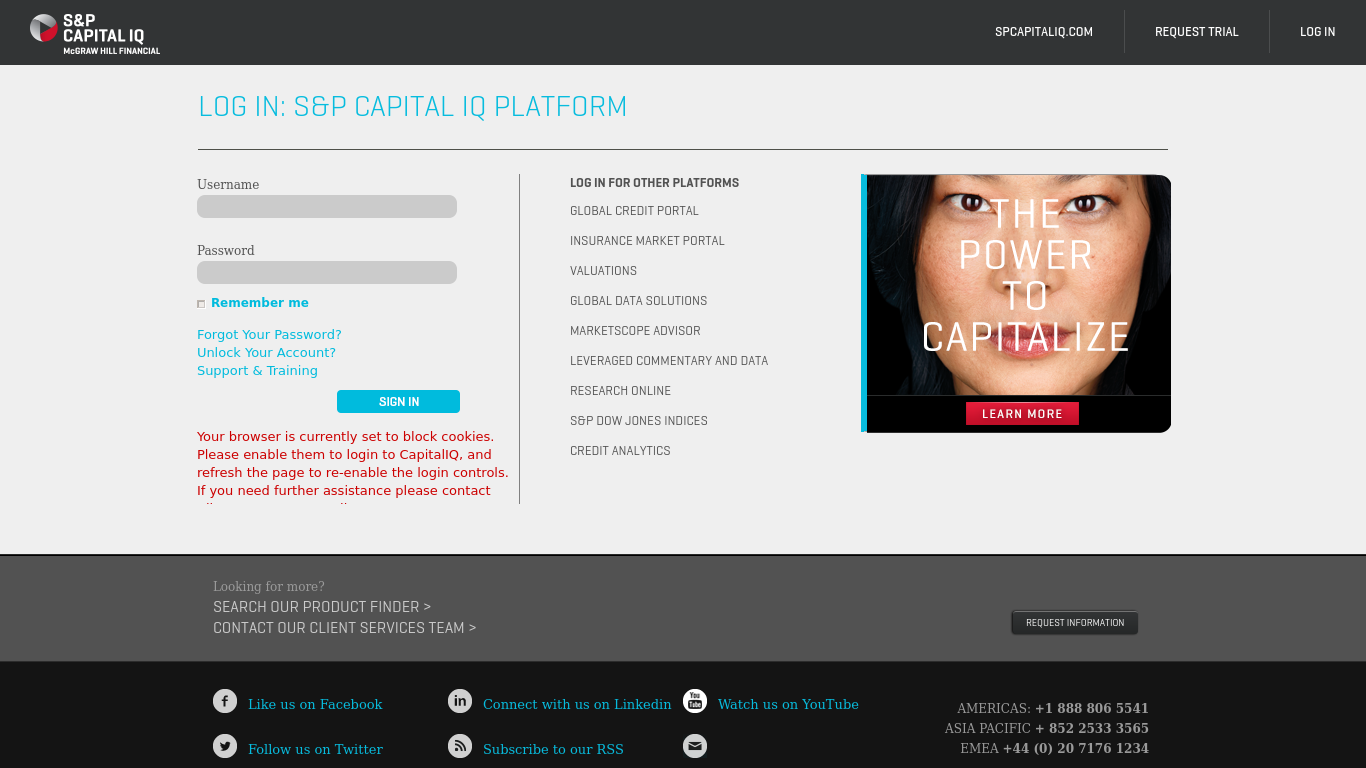Click the Learn More banner button
The image size is (1366, 768).
click(1022, 414)
